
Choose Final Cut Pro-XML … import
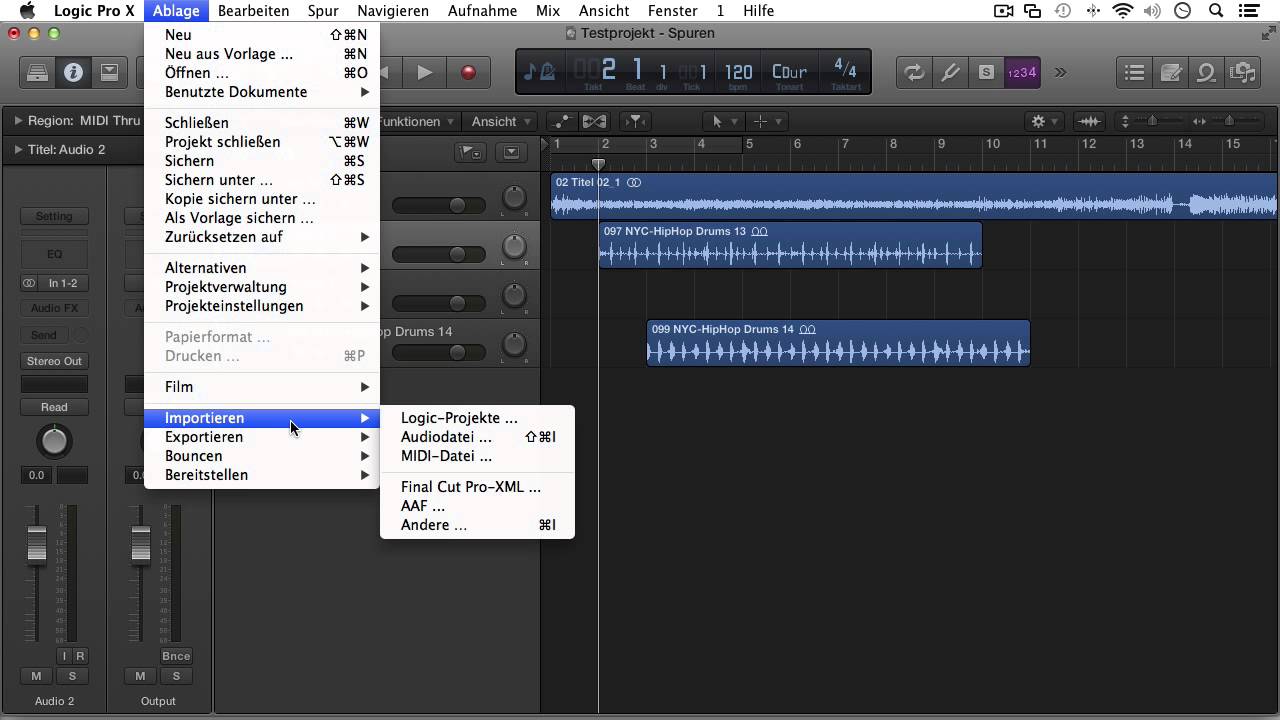[x=478, y=487]
